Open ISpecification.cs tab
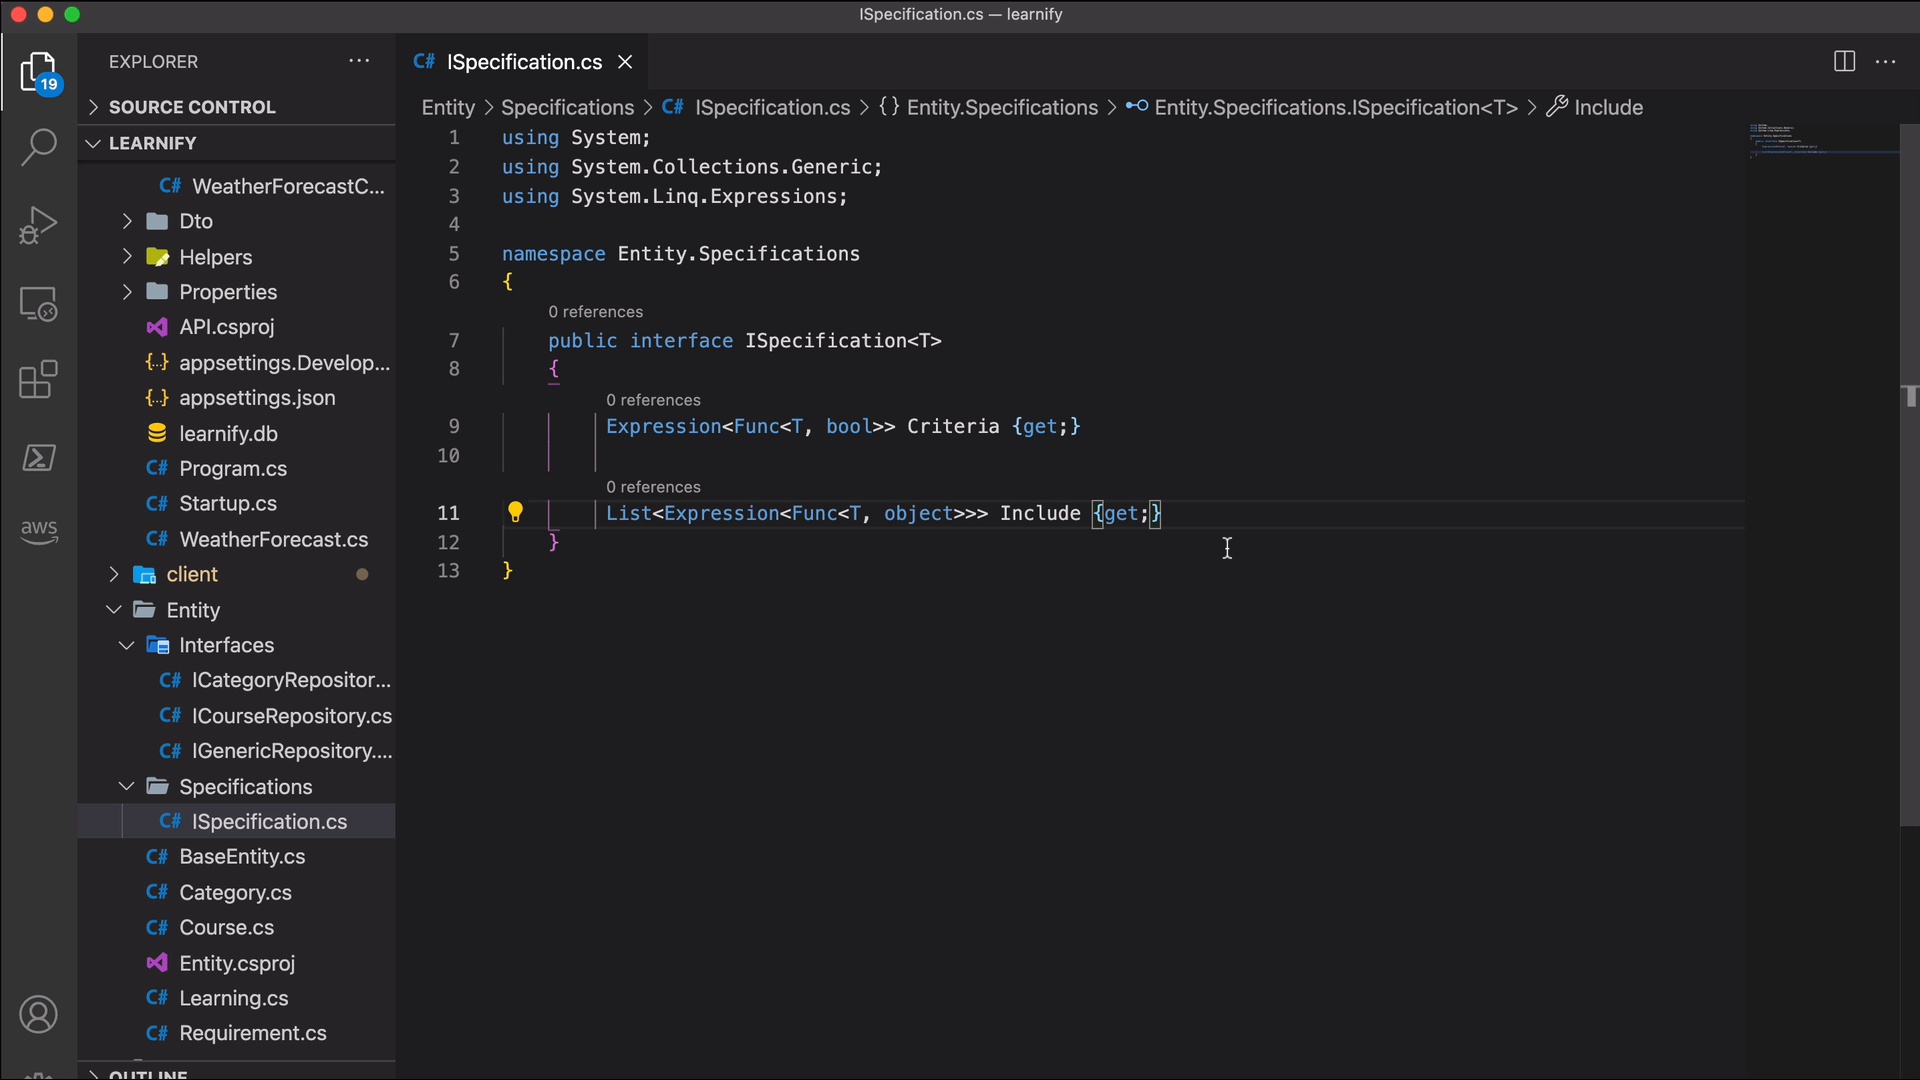This screenshot has height=1080, width=1920. pyautogui.click(x=522, y=62)
